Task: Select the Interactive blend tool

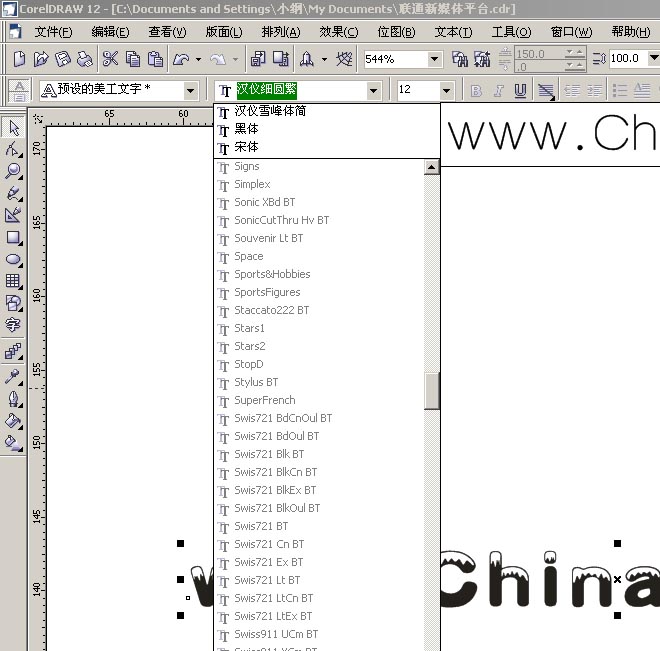Action: tap(13, 351)
